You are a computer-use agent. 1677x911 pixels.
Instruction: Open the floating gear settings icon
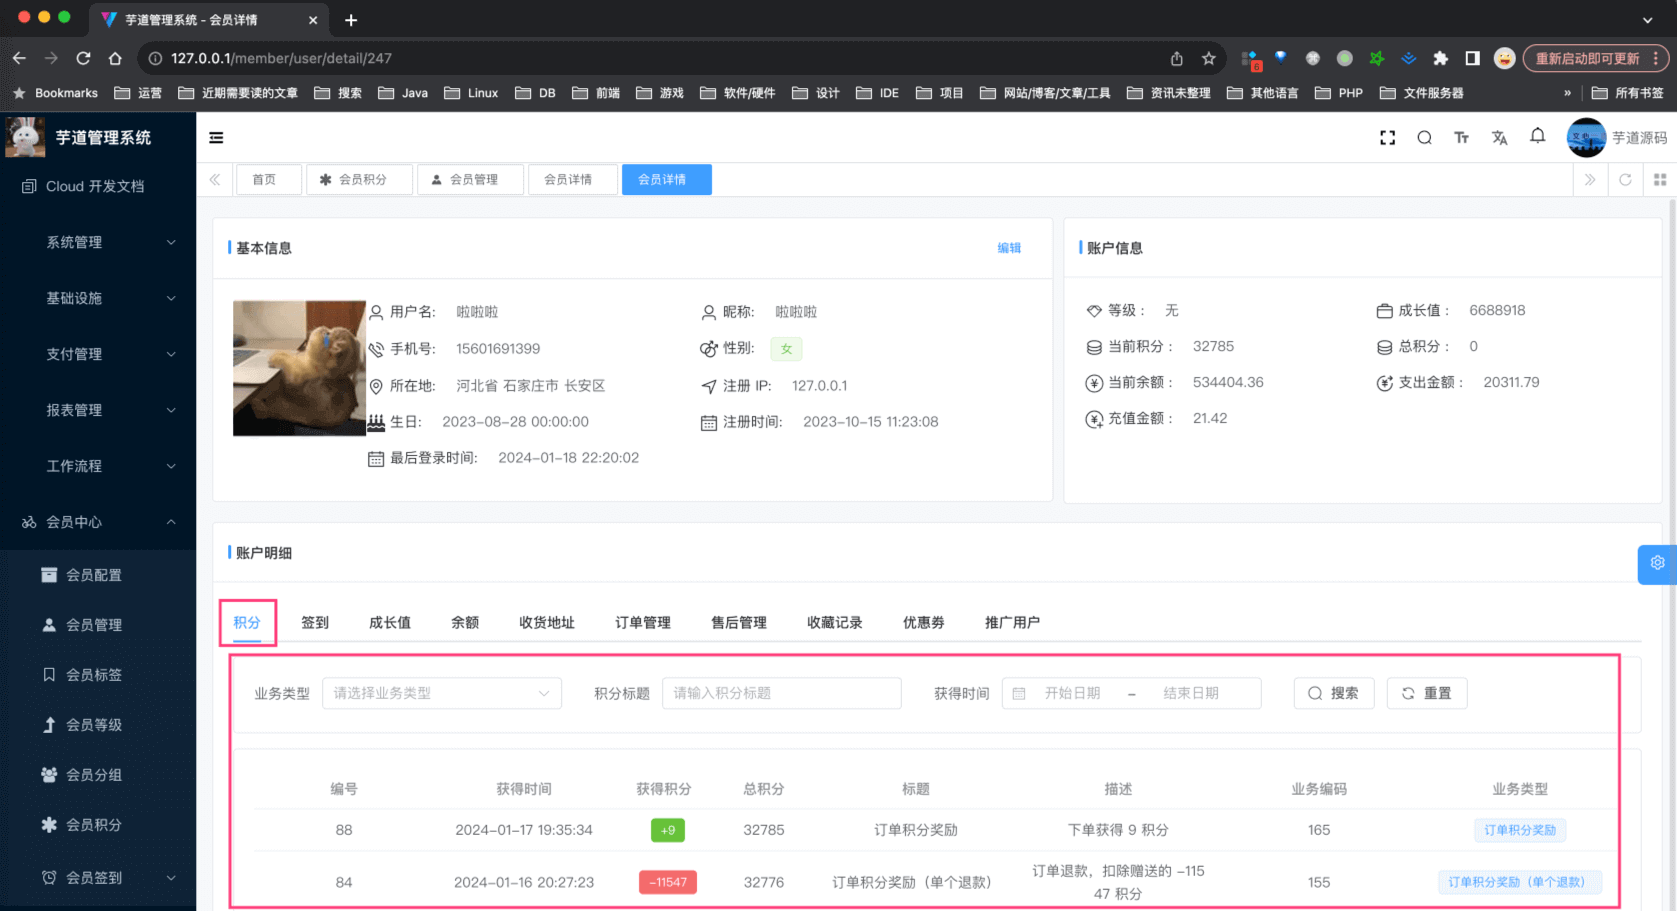[1656, 563]
